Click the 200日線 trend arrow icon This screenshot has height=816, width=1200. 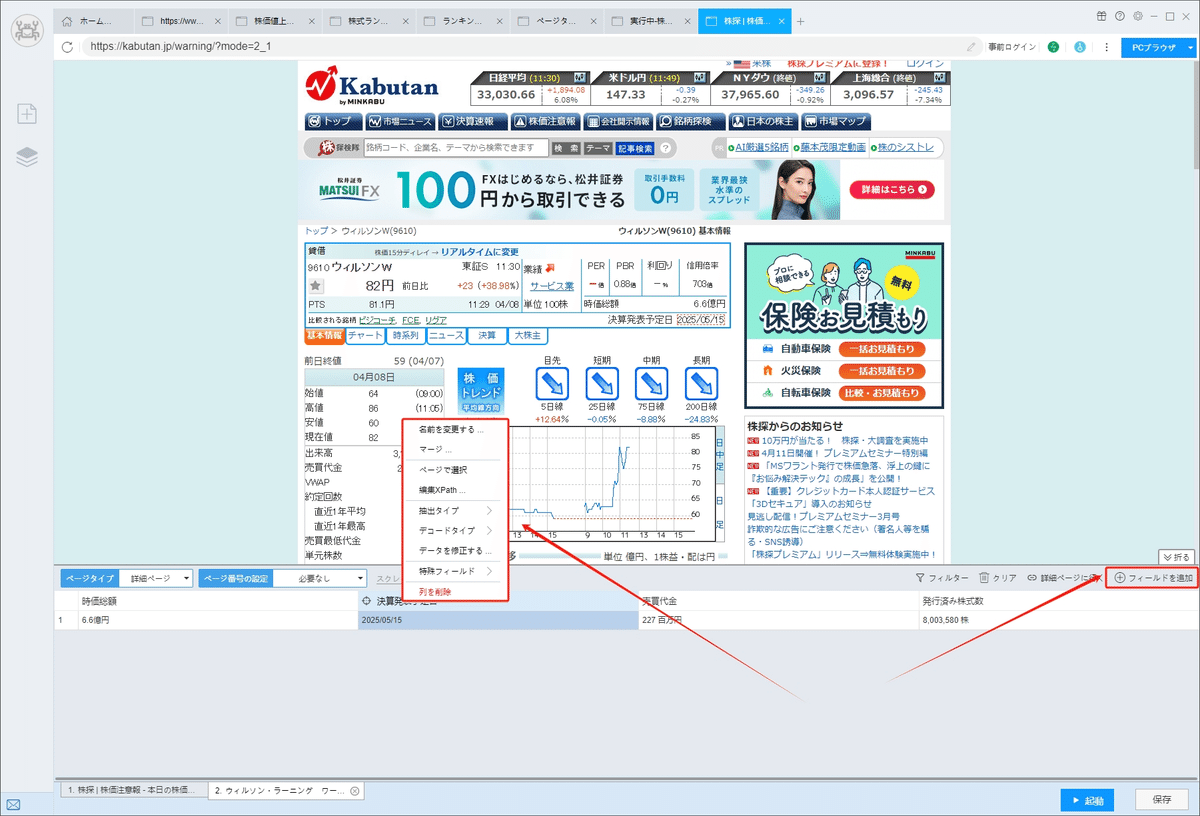(x=700, y=384)
